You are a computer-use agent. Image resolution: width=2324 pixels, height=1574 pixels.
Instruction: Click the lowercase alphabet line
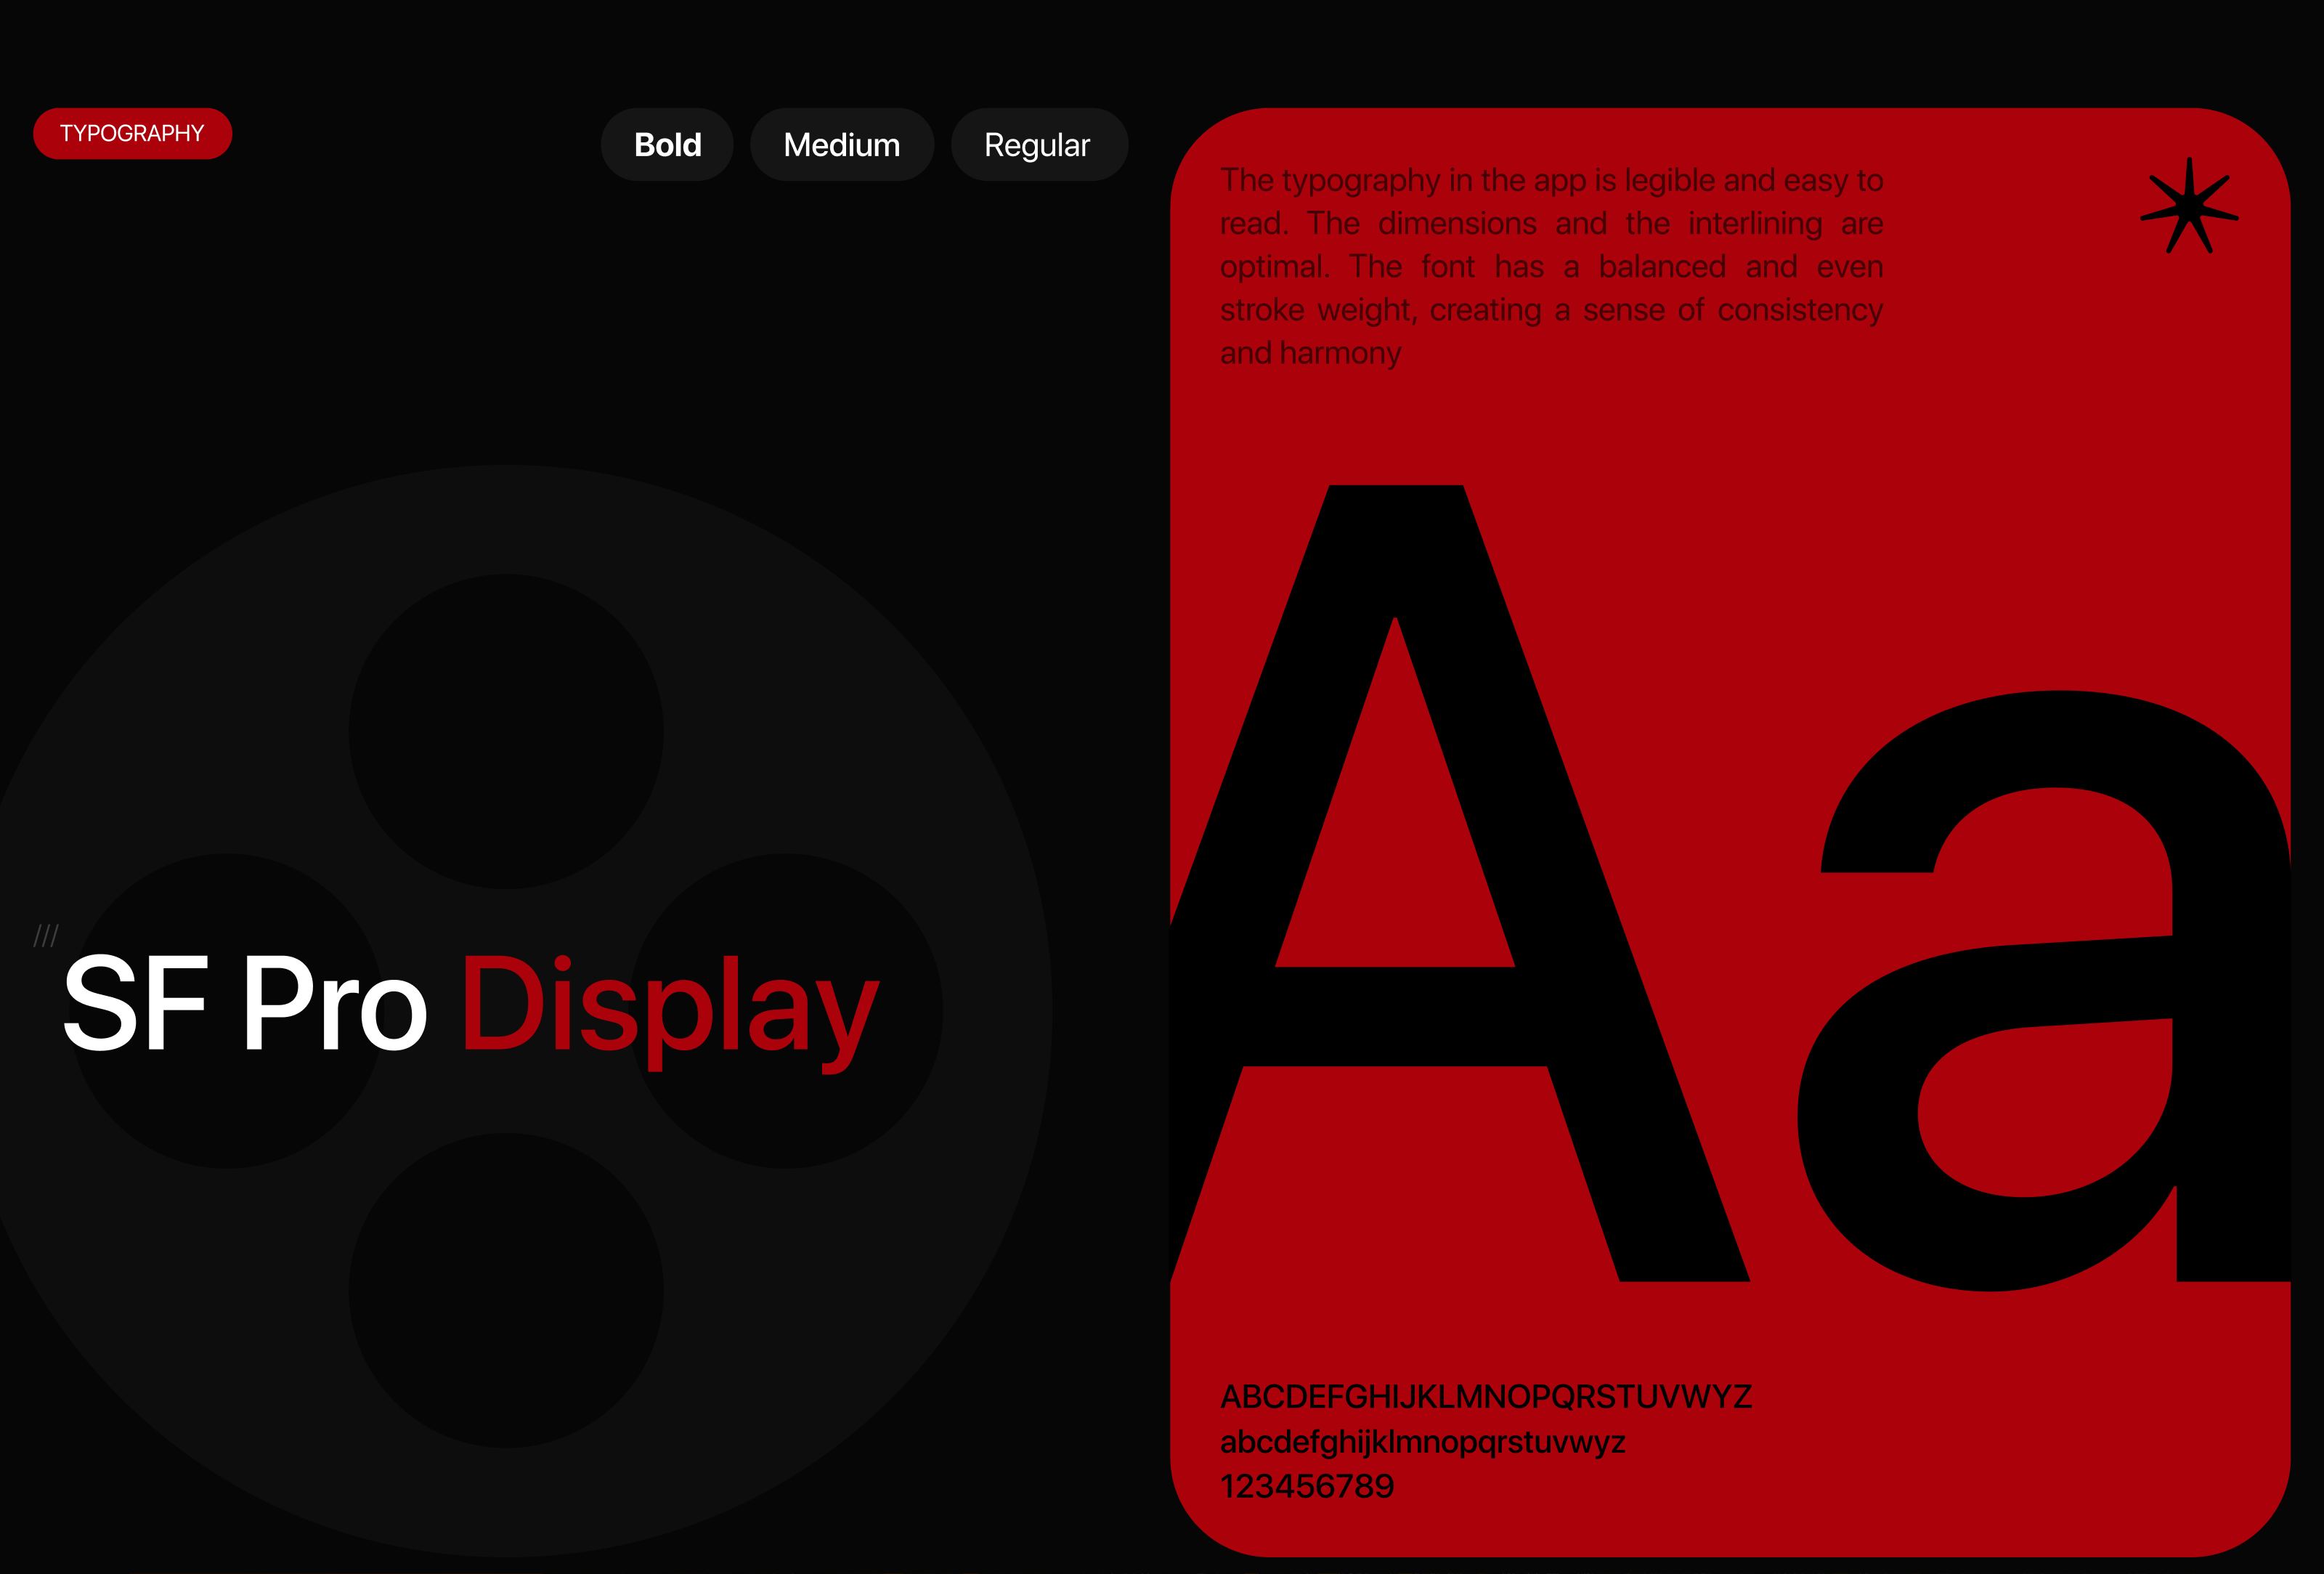point(1422,1442)
